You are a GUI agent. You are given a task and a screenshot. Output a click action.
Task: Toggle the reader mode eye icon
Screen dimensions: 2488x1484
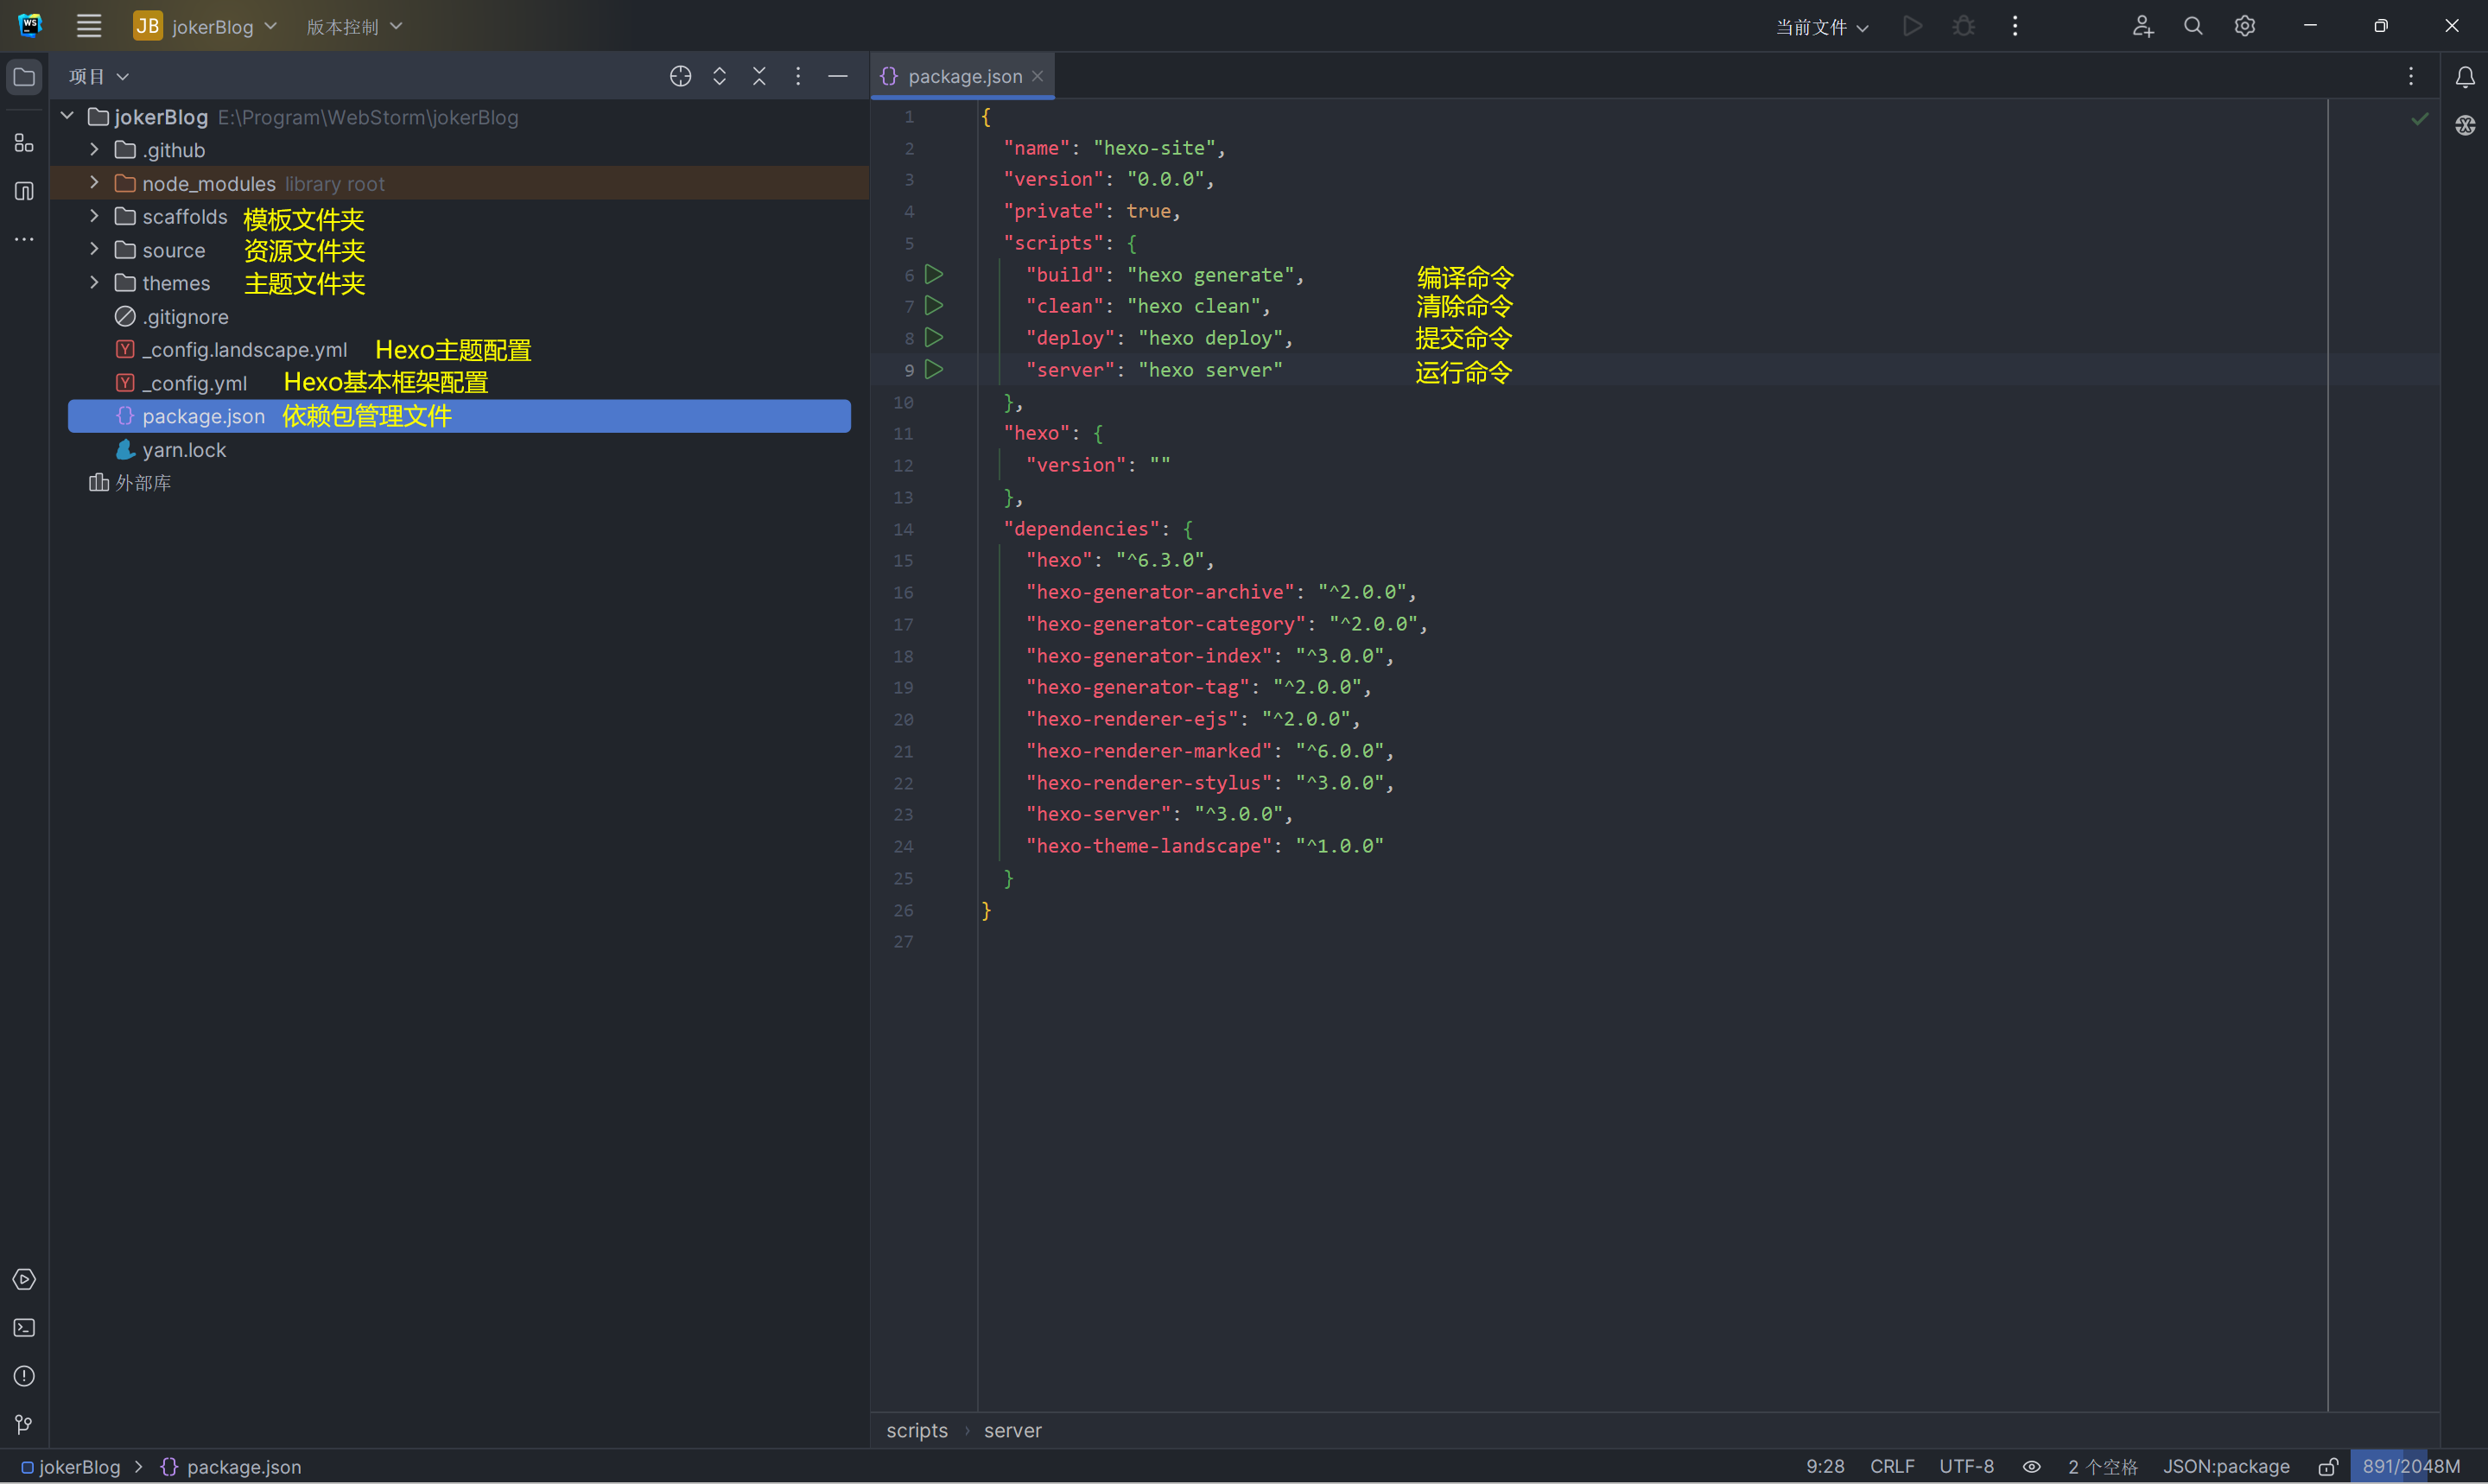coord(2031,1466)
